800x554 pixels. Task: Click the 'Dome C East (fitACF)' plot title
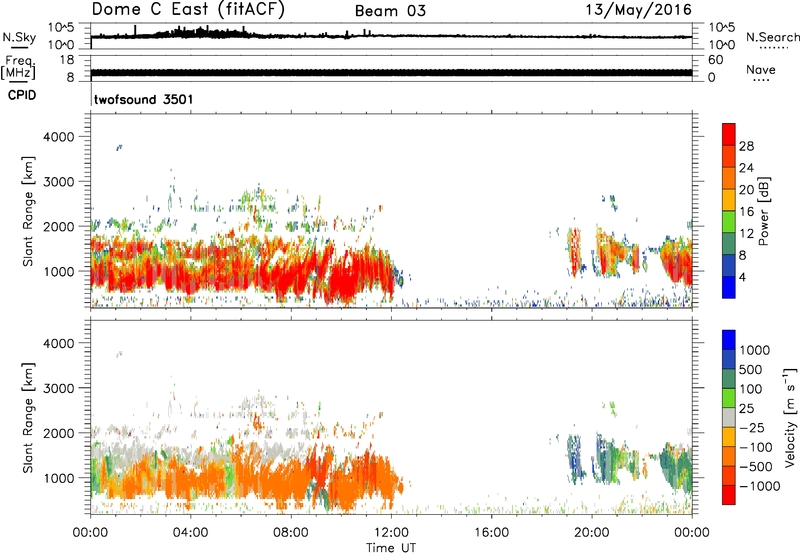(x=188, y=9)
